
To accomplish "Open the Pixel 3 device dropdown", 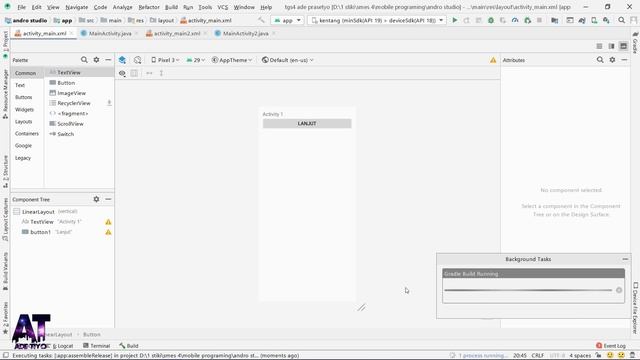I will tap(165, 60).
